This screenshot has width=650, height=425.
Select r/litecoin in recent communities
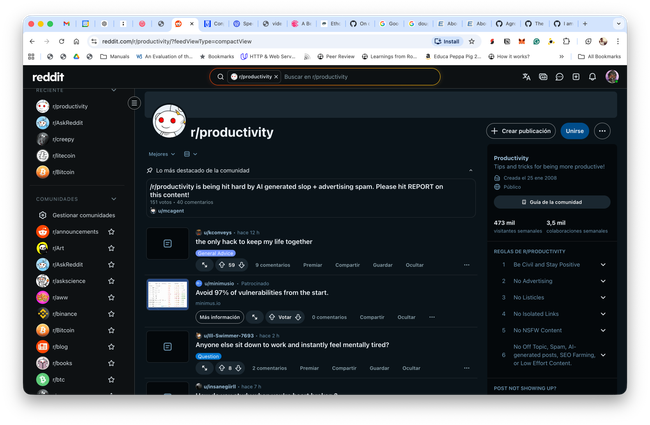(x=65, y=155)
